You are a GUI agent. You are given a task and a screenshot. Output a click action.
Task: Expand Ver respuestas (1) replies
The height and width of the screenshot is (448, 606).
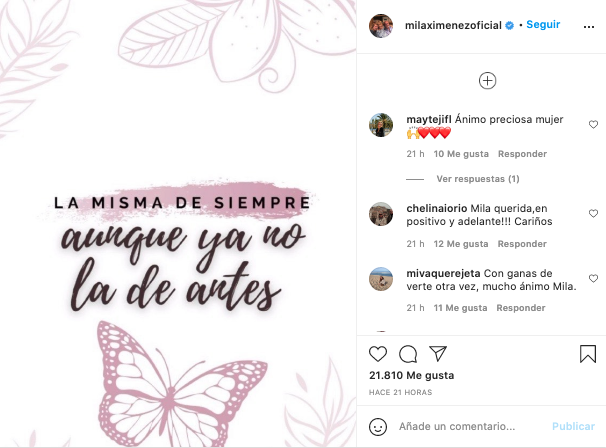point(478,179)
